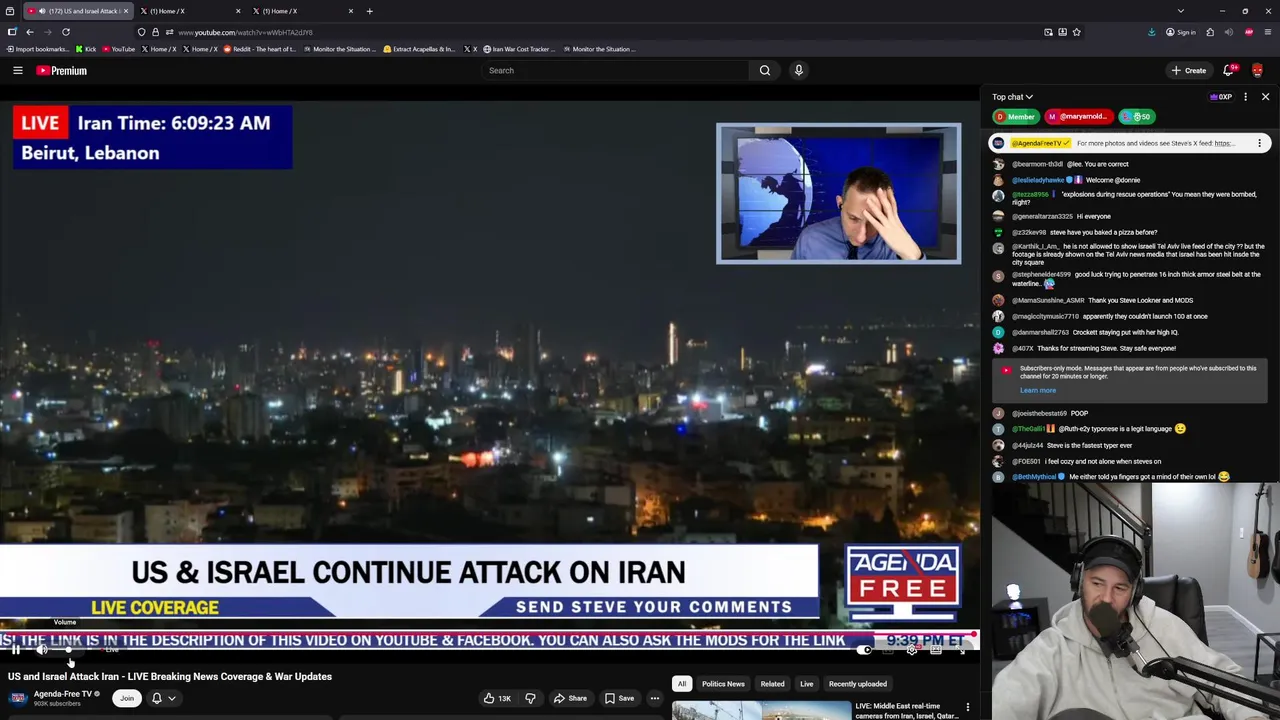Viewport: 1280px width, 720px height.
Task: Expand the notification bell dropdown for channel
Action: click(x=164, y=698)
